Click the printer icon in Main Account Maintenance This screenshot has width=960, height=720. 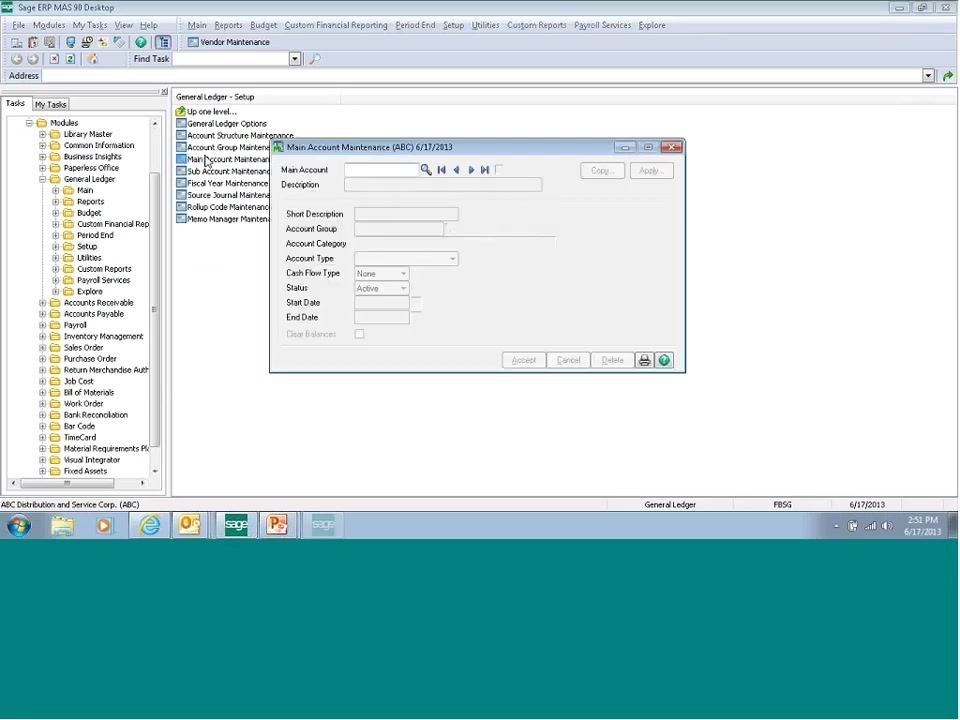pos(644,360)
